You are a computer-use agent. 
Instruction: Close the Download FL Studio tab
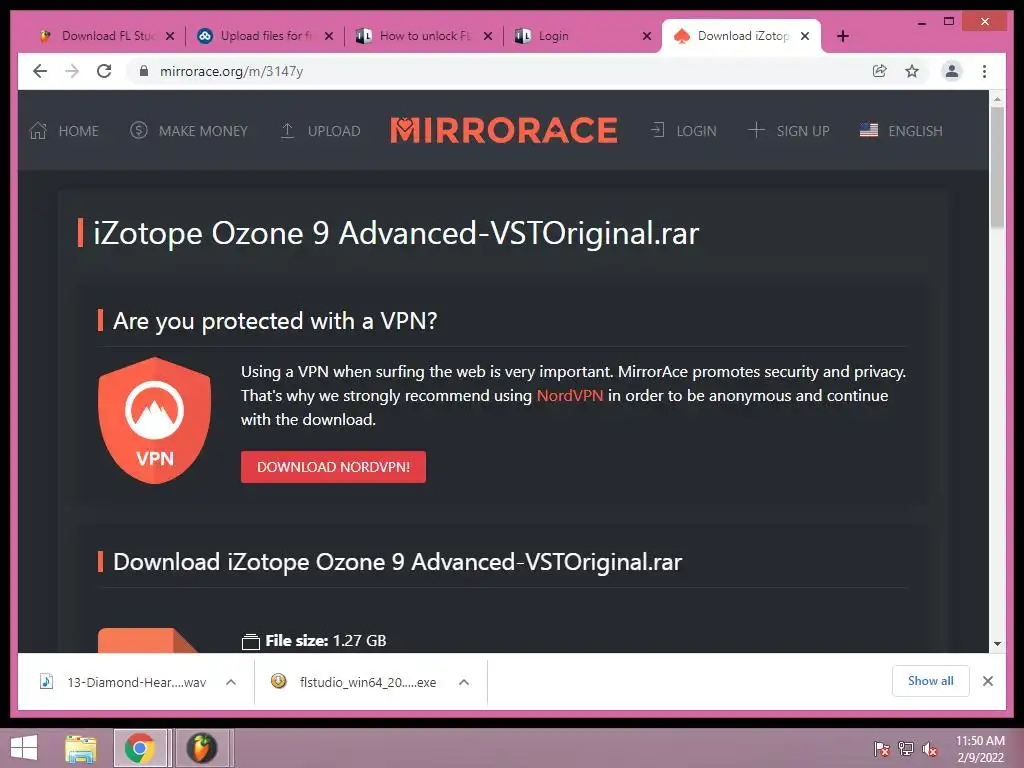tap(170, 36)
